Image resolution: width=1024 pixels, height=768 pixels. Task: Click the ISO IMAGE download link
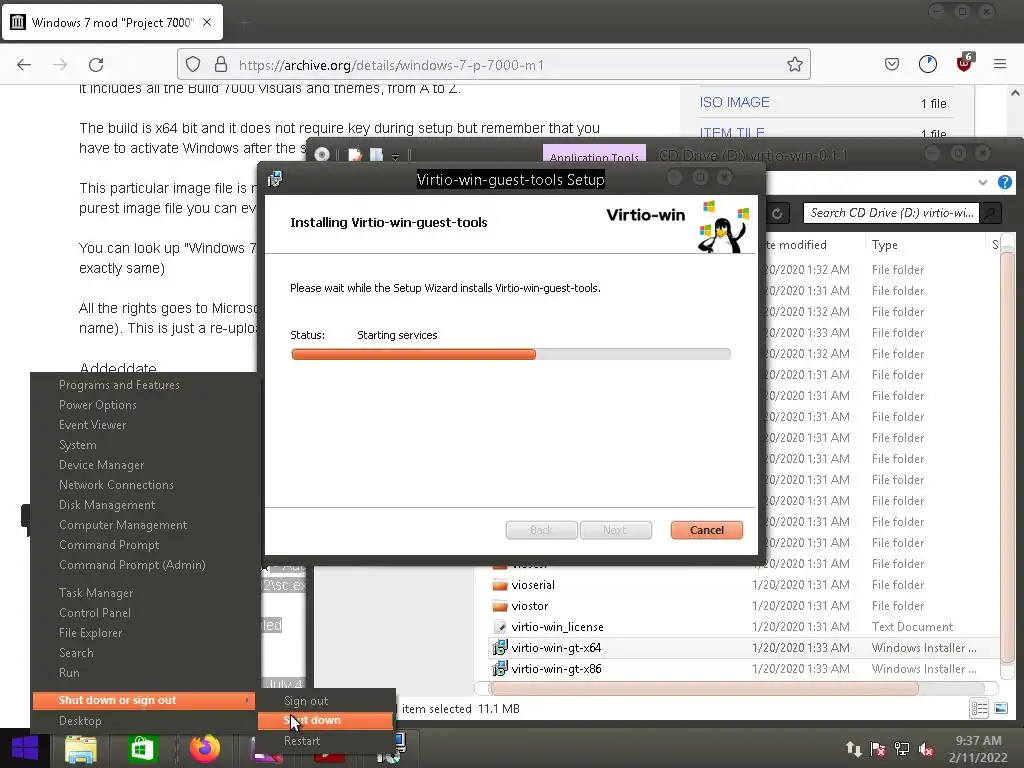click(x=735, y=102)
